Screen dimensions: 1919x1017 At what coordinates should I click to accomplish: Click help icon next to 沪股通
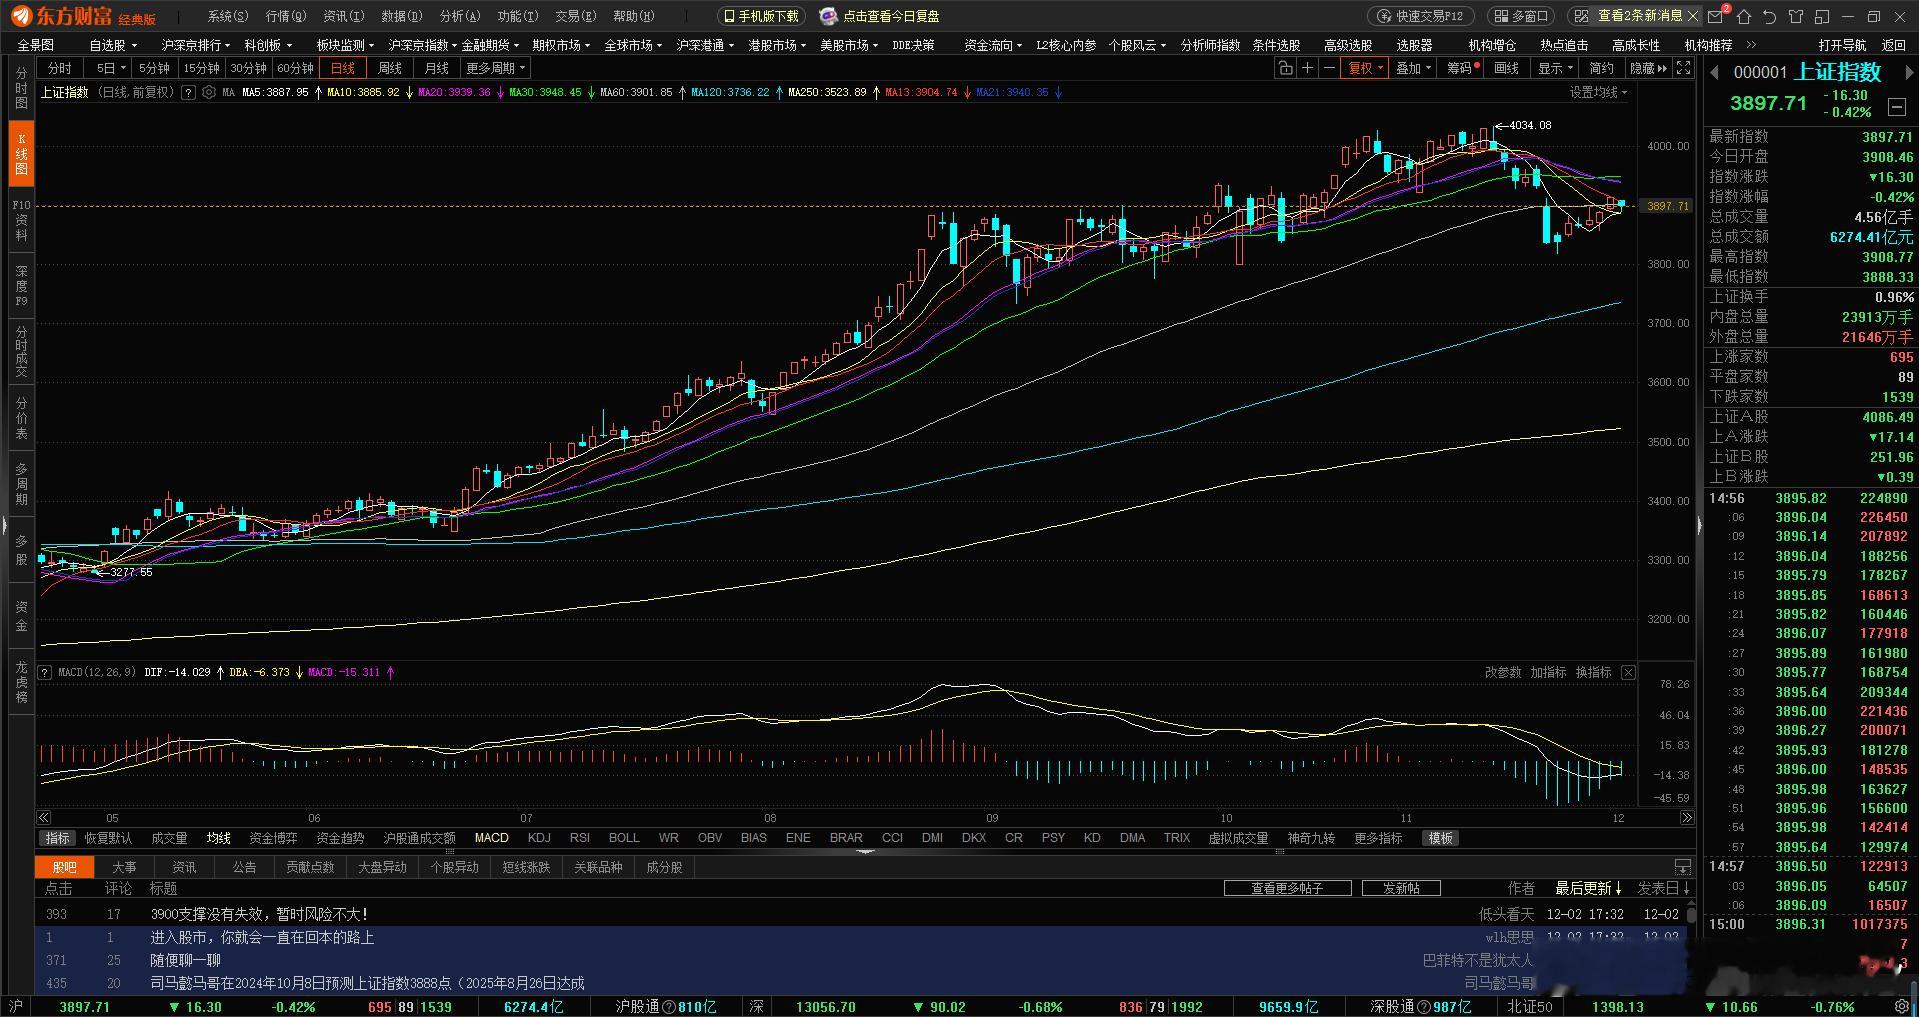coord(670,1007)
